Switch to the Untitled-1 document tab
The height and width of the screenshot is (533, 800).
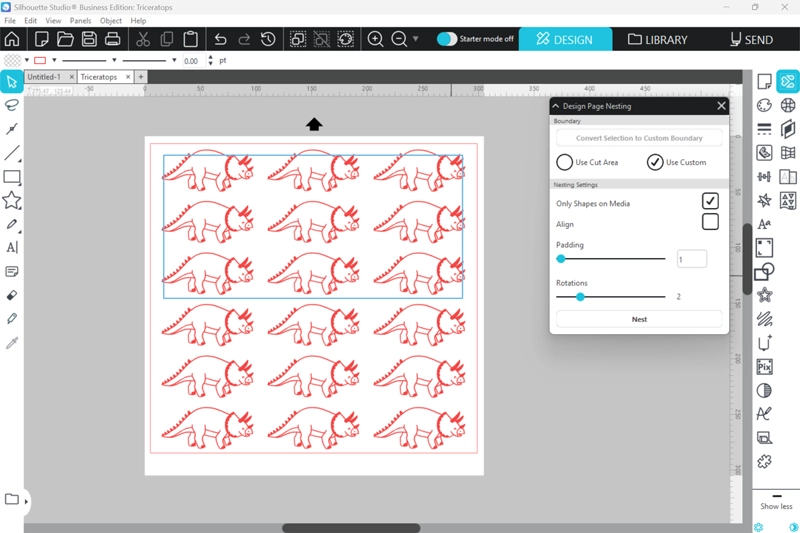[45, 77]
